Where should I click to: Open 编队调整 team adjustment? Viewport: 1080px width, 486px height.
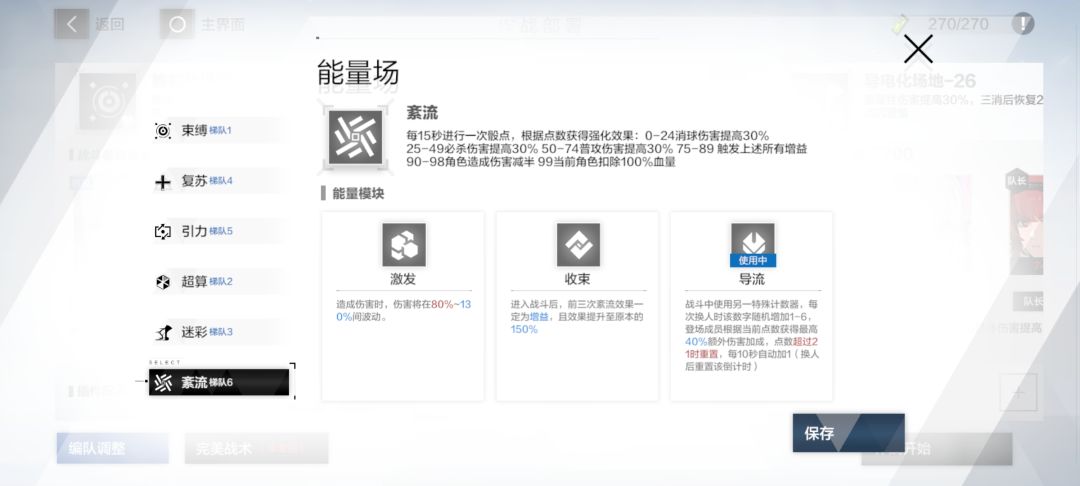(x=112, y=448)
